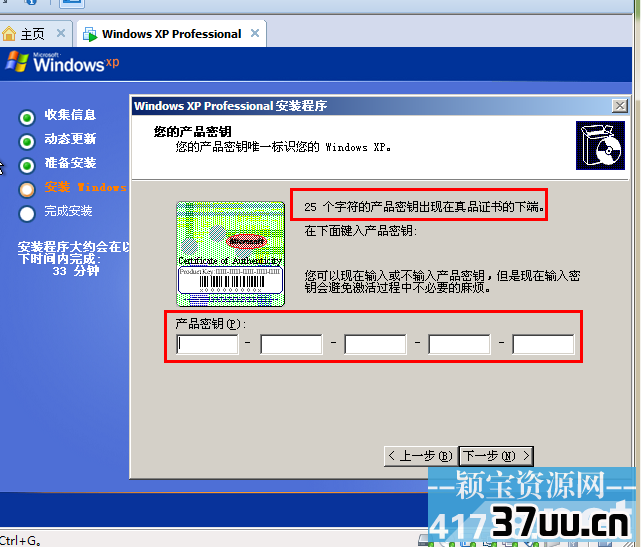Click the home icon on 主页 tab
Image resolution: width=641 pixels, height=547 pixels.
coord(9,34)
